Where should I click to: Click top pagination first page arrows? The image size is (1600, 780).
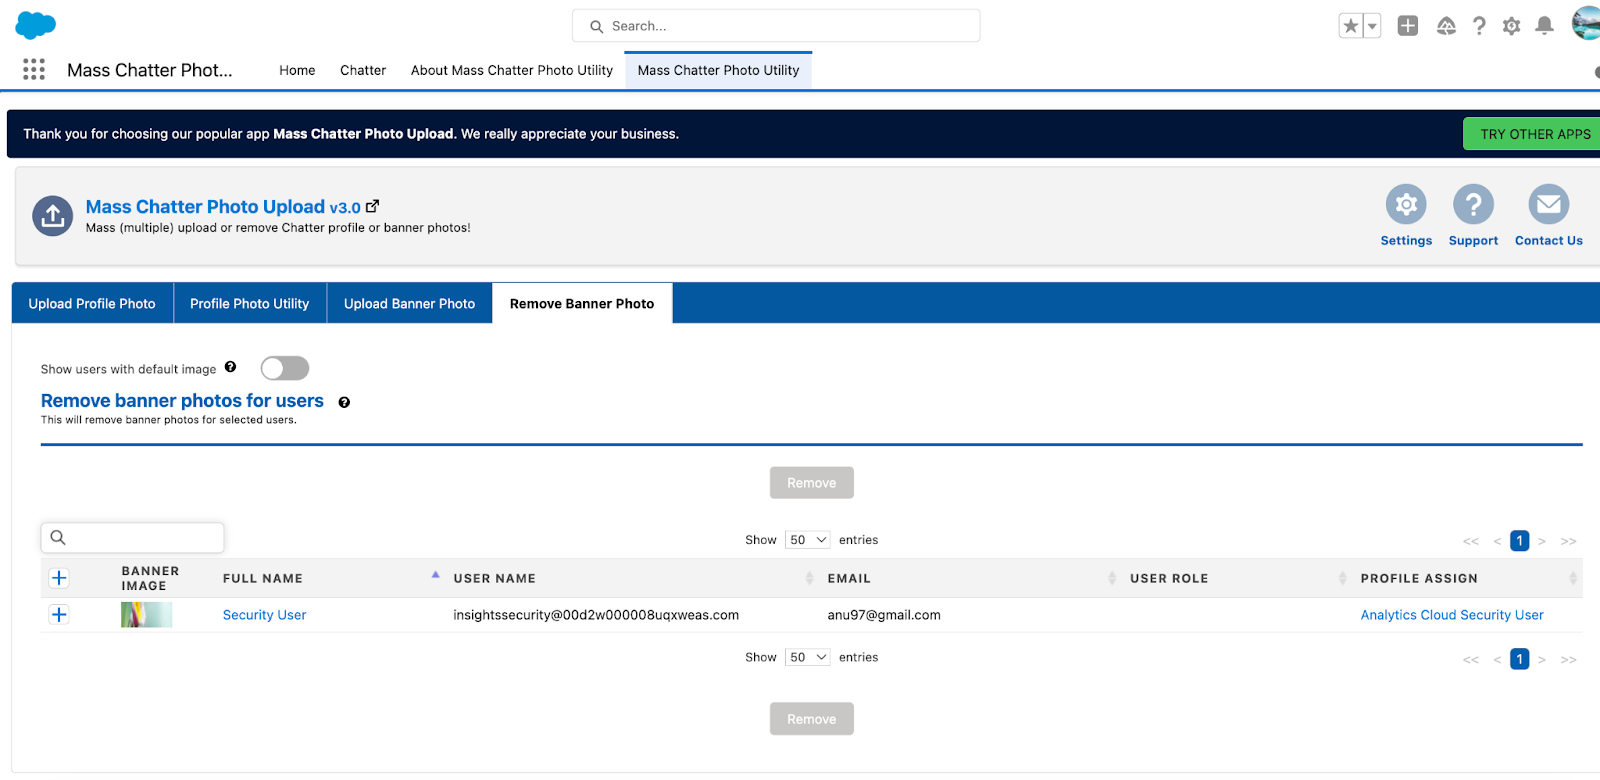point(1470,541)
